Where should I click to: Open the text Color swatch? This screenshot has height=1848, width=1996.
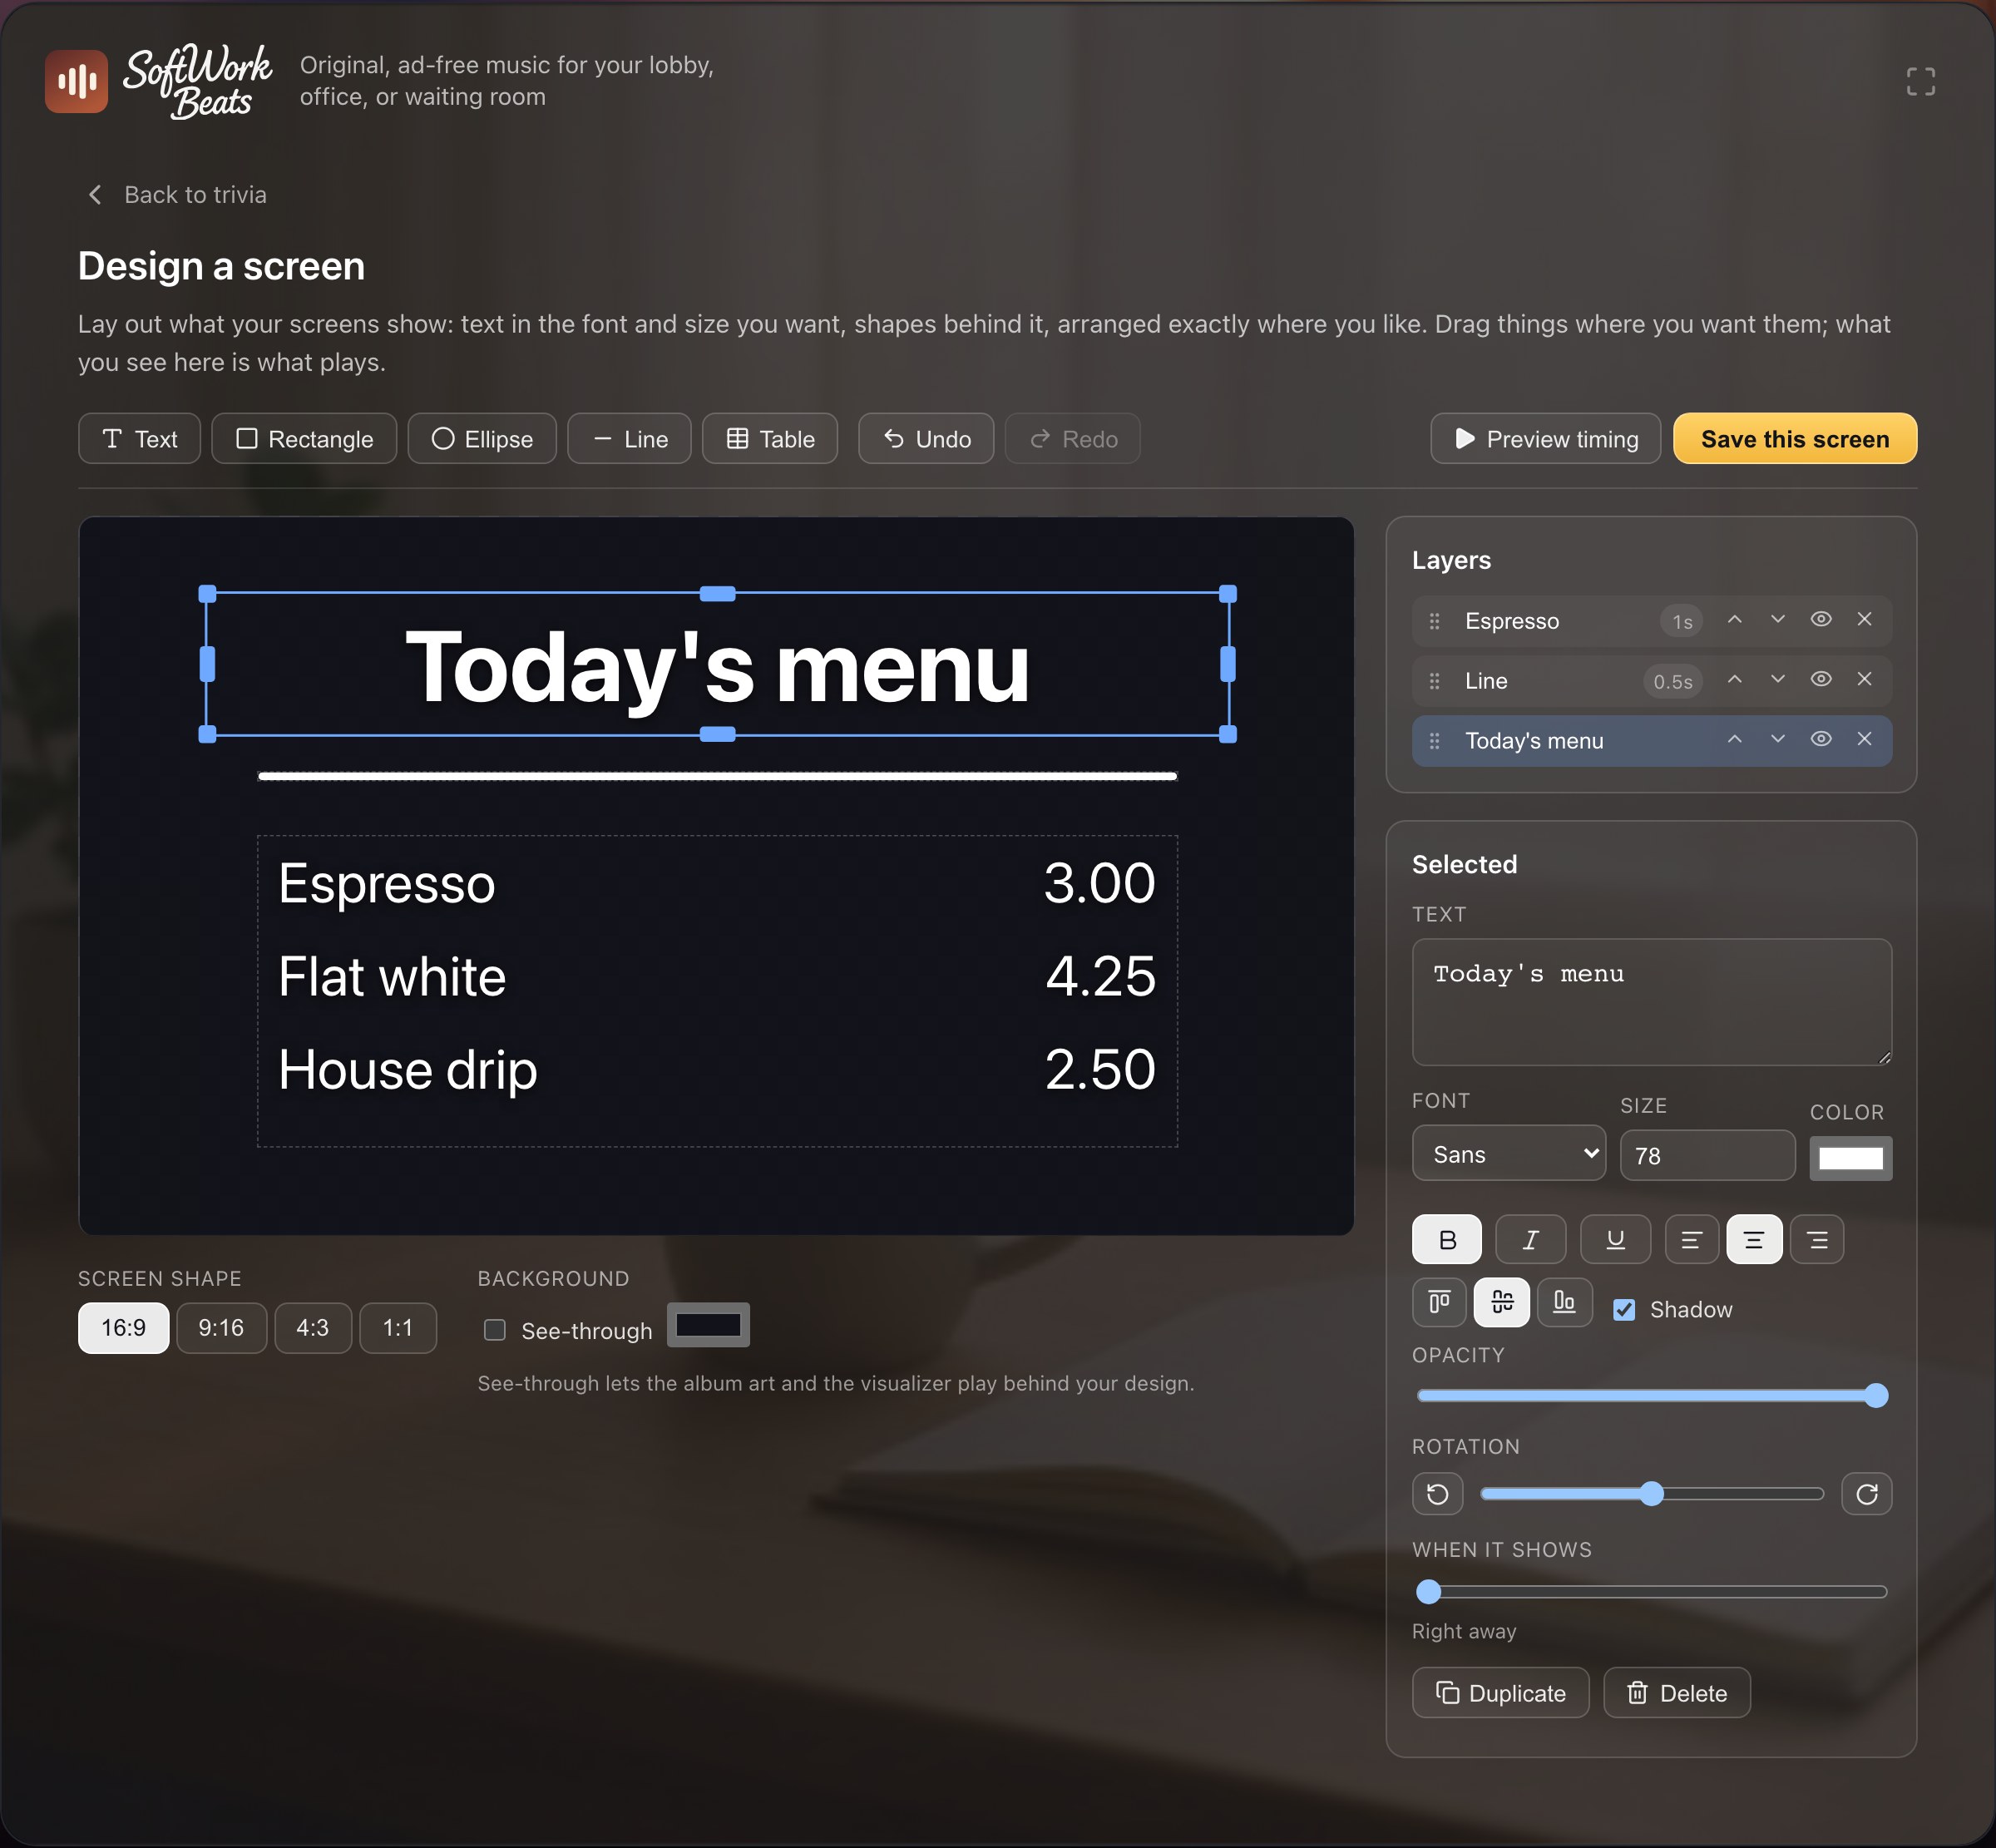[x=1850, y=1158]
